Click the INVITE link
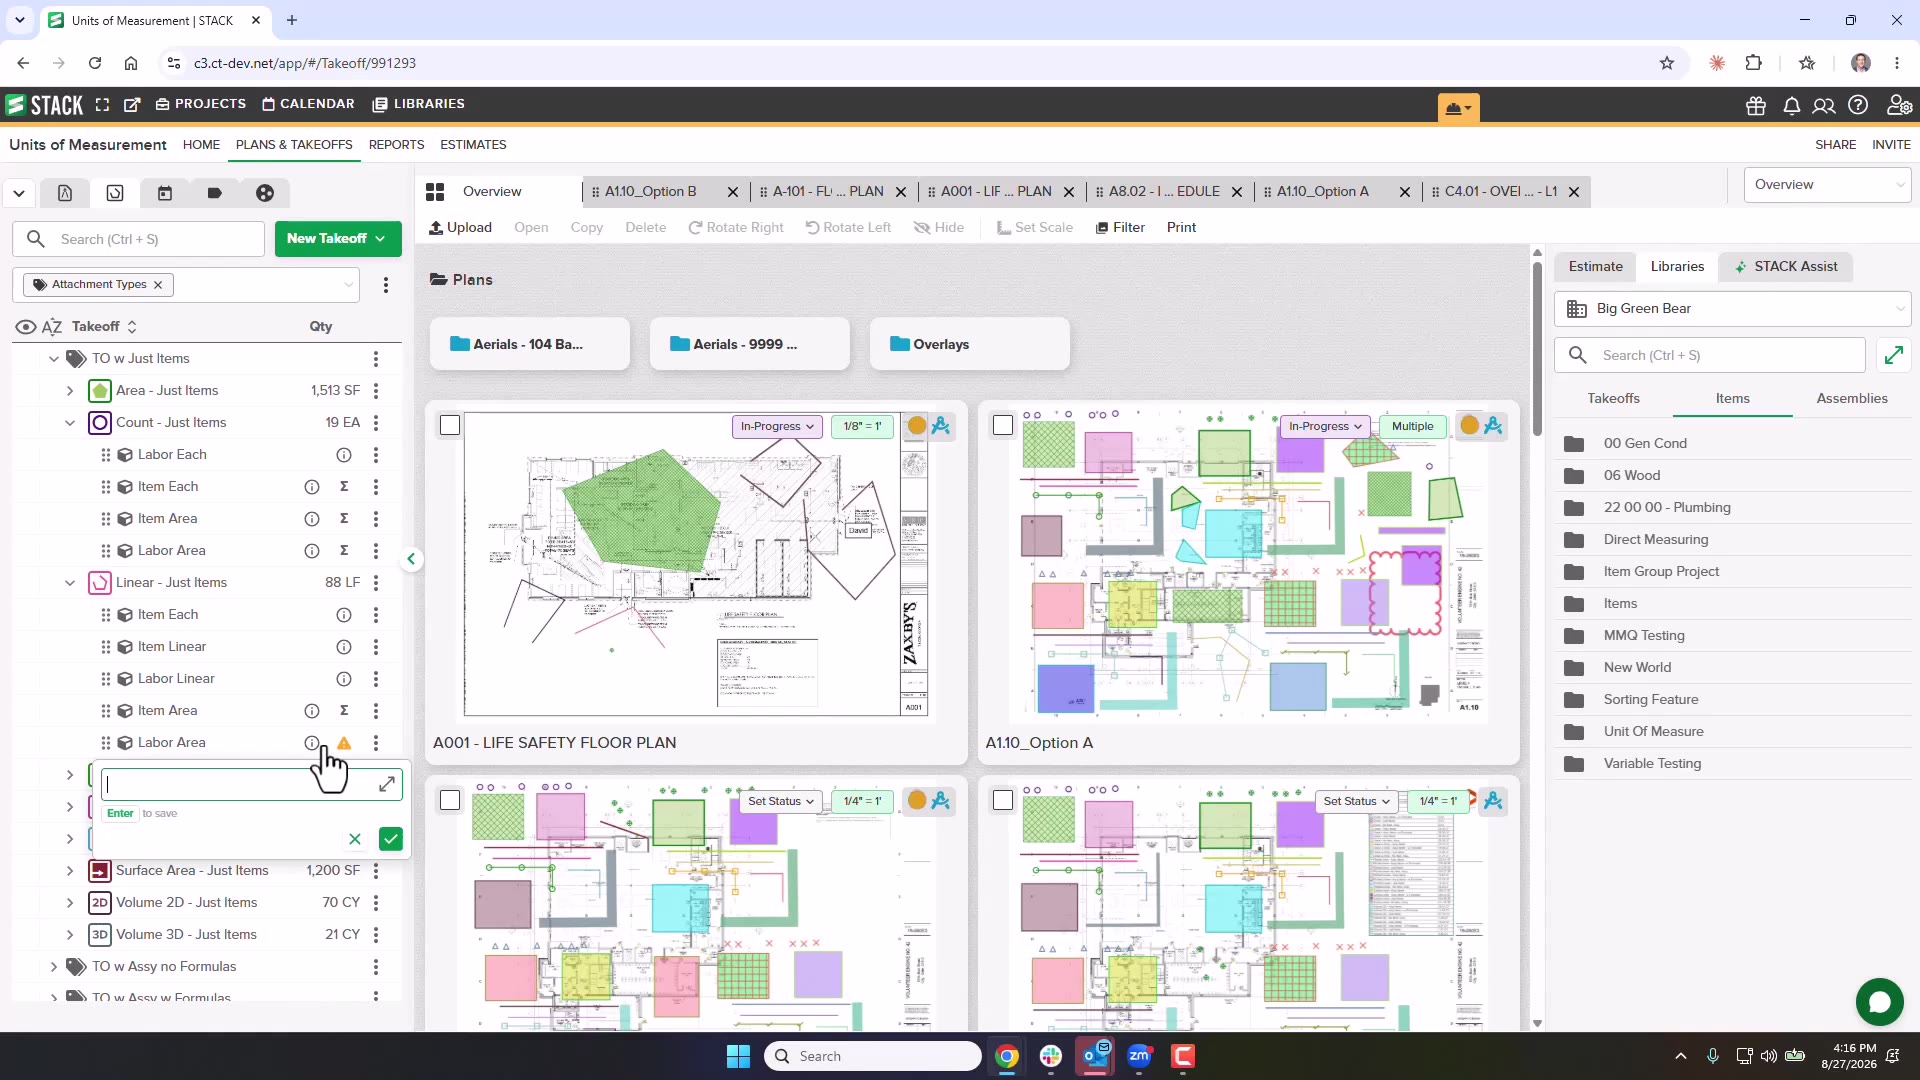This screenshot has width=1920, height=1080. click(x=1891, y=145)
